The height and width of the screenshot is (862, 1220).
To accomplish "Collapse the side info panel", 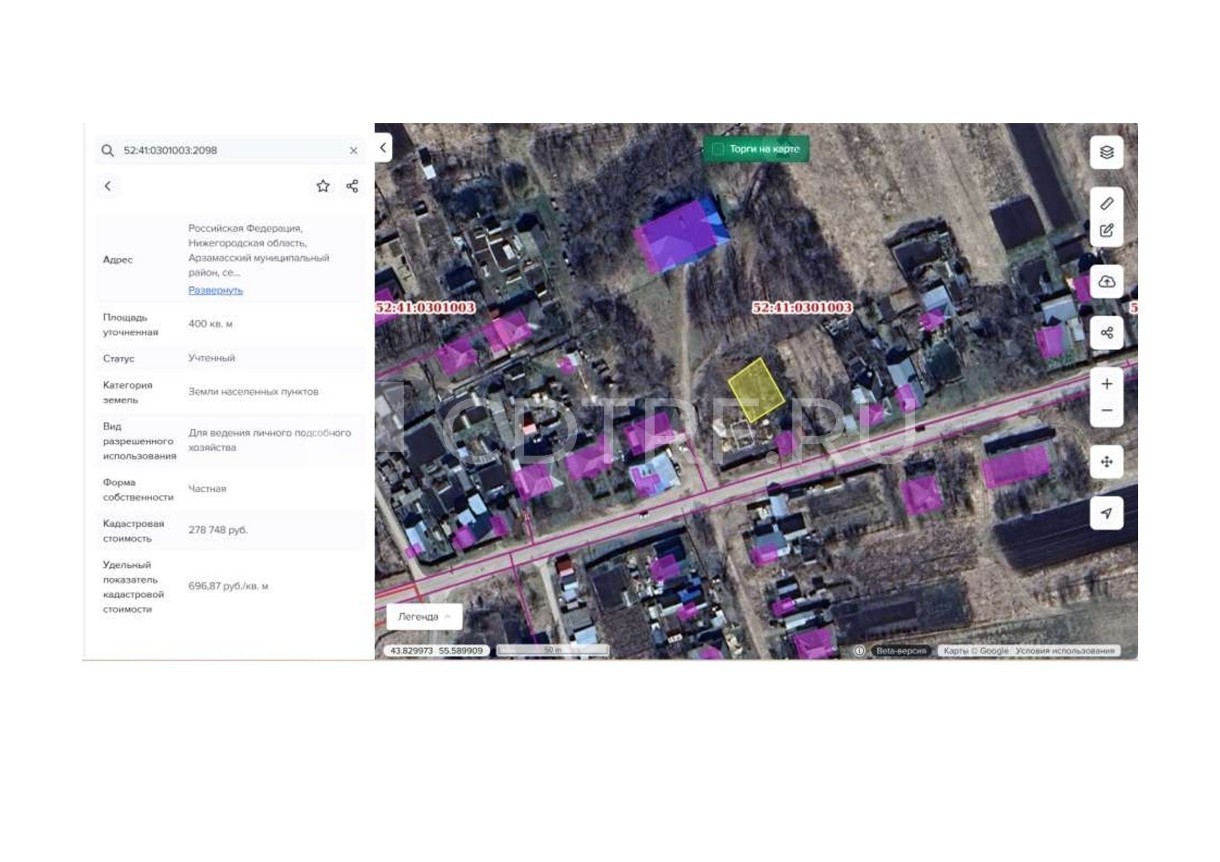I will pos(383,148).
